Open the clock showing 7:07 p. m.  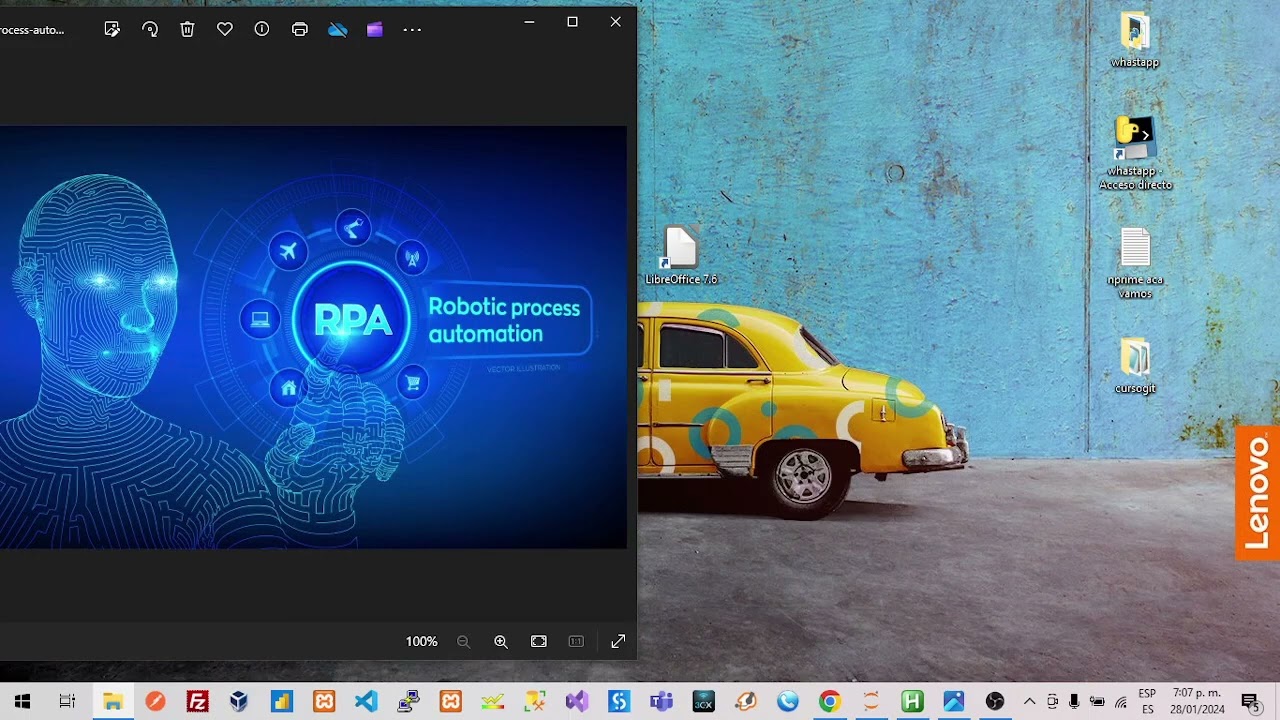click(1197, 701)
